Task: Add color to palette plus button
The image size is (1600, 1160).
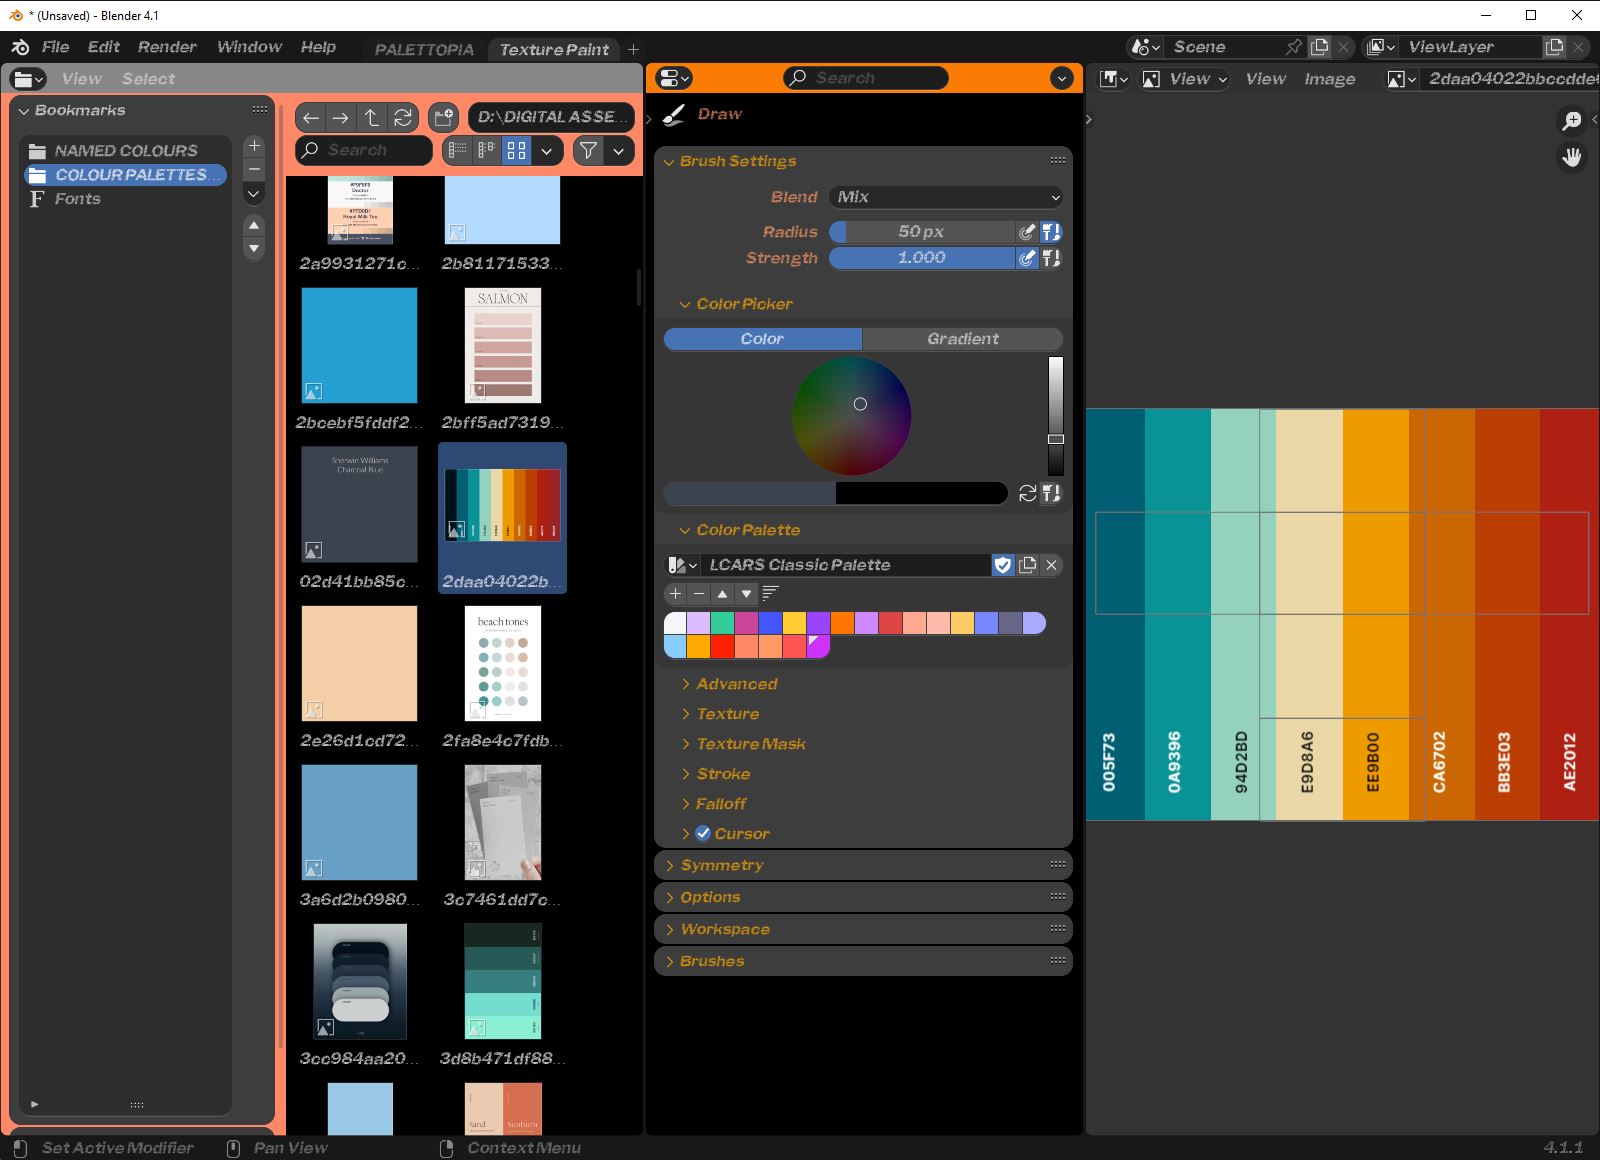Action: coord(676,594)
